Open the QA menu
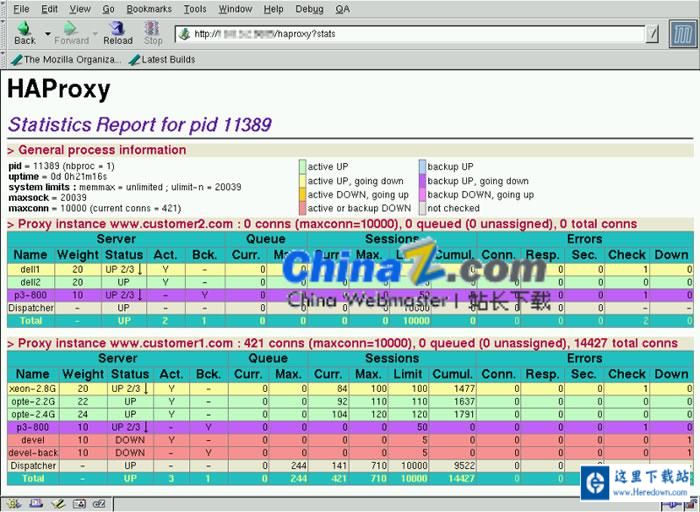This screenshot has height=512, width=700. 342,9
